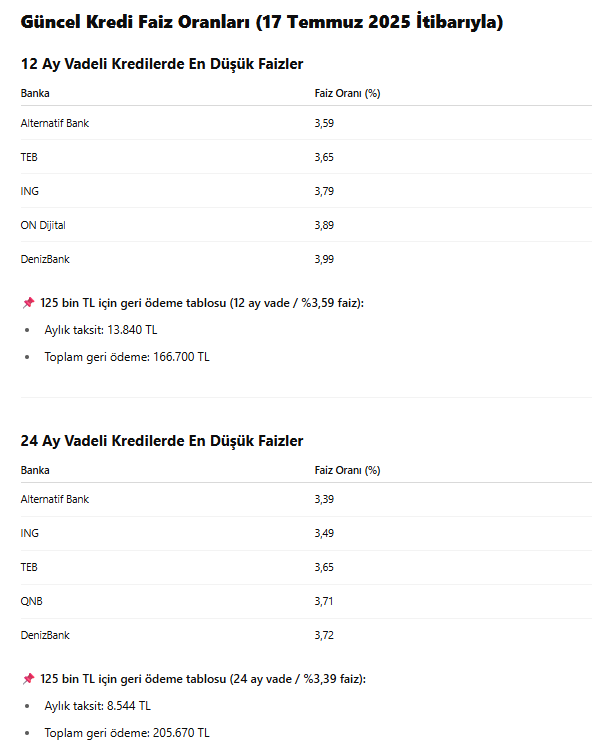Click the red pushpin icon beside 24 ay vade

(x=29, y=678)
